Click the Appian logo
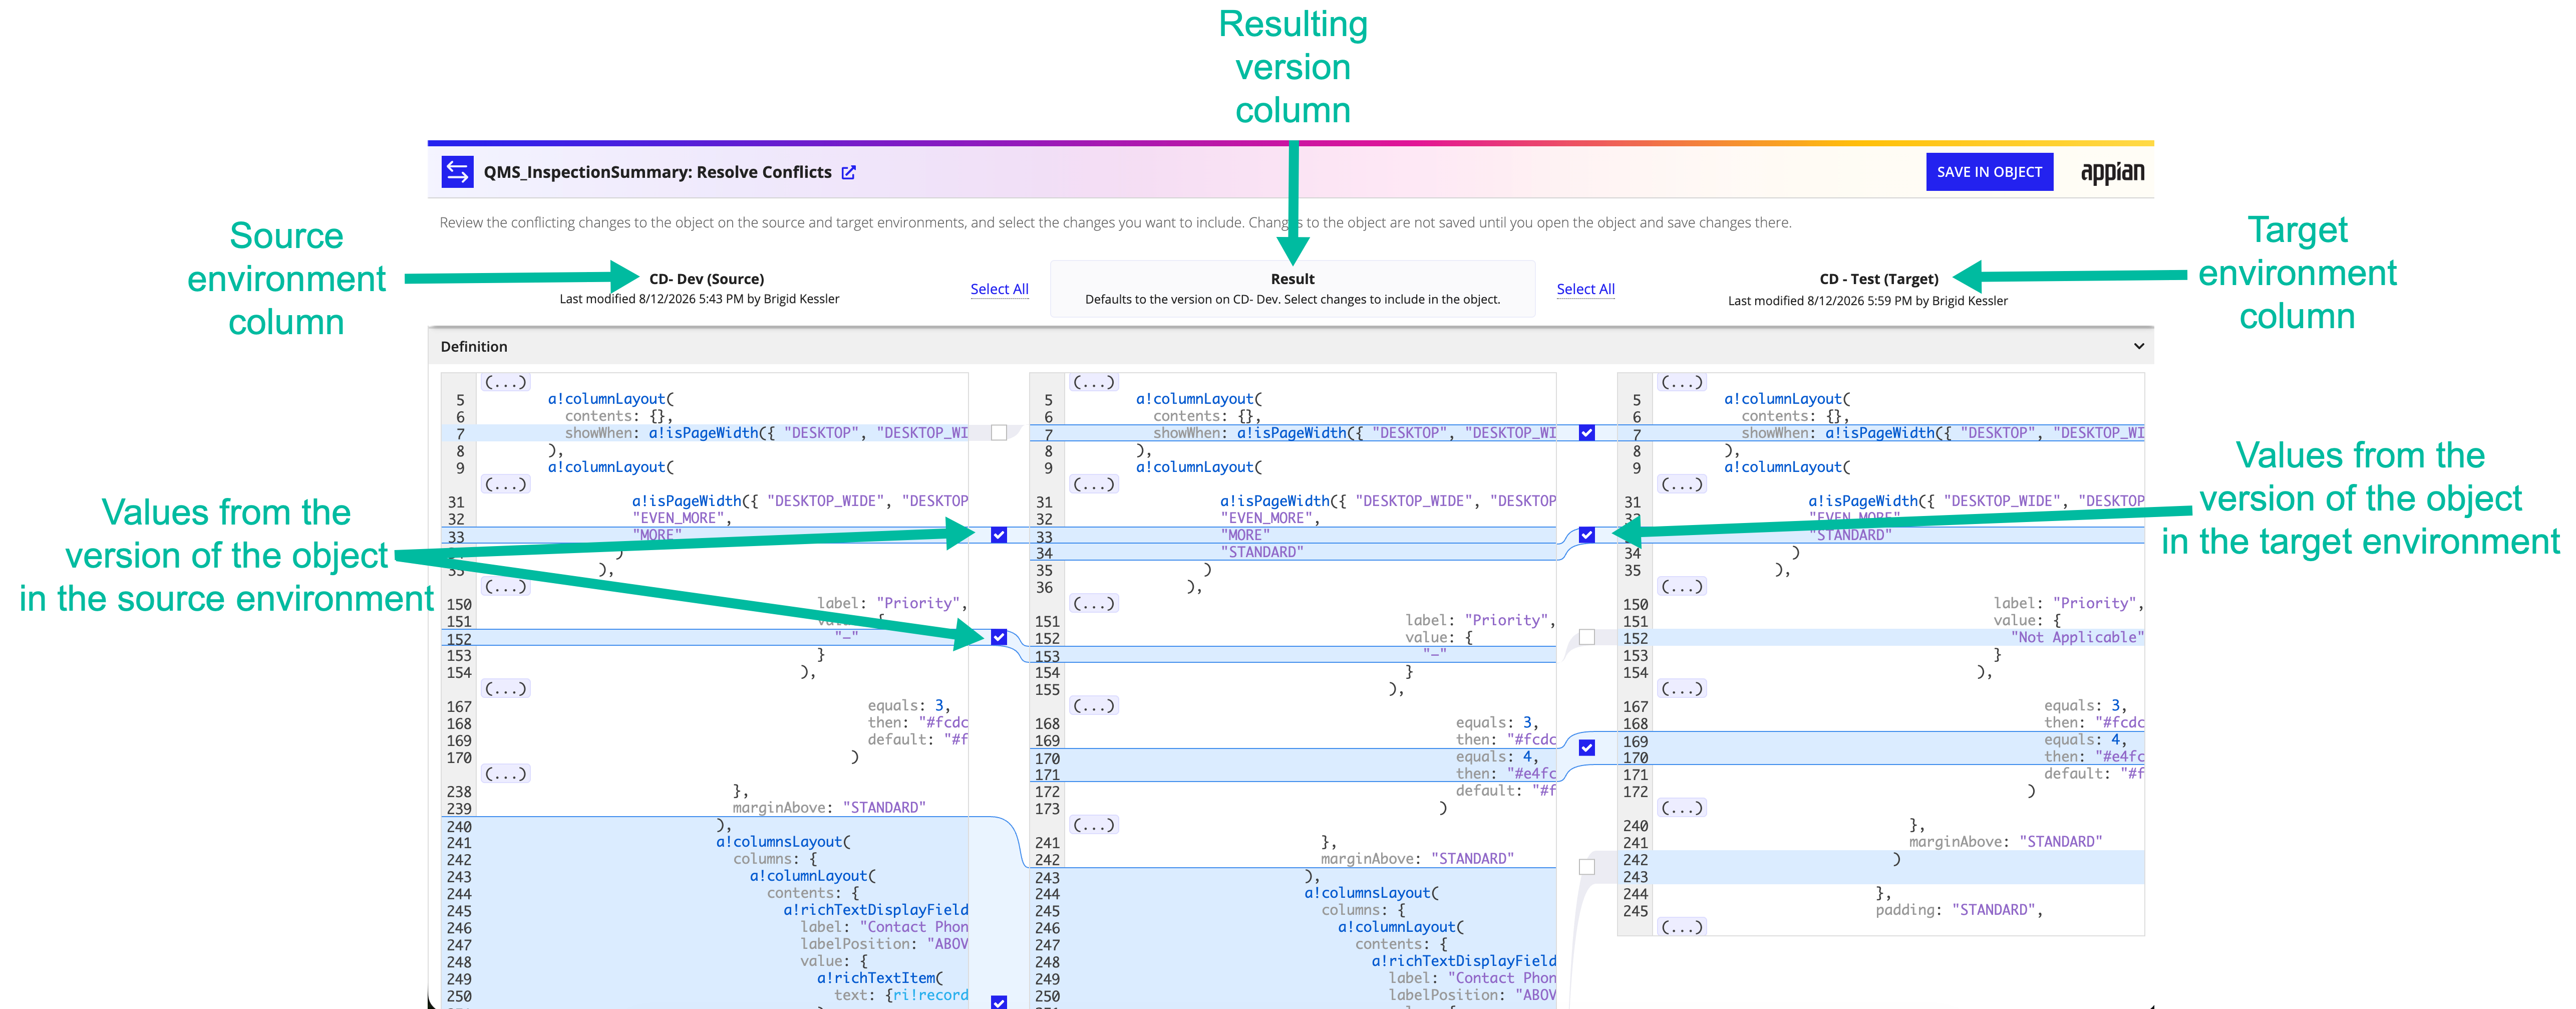 [2112, 172]
